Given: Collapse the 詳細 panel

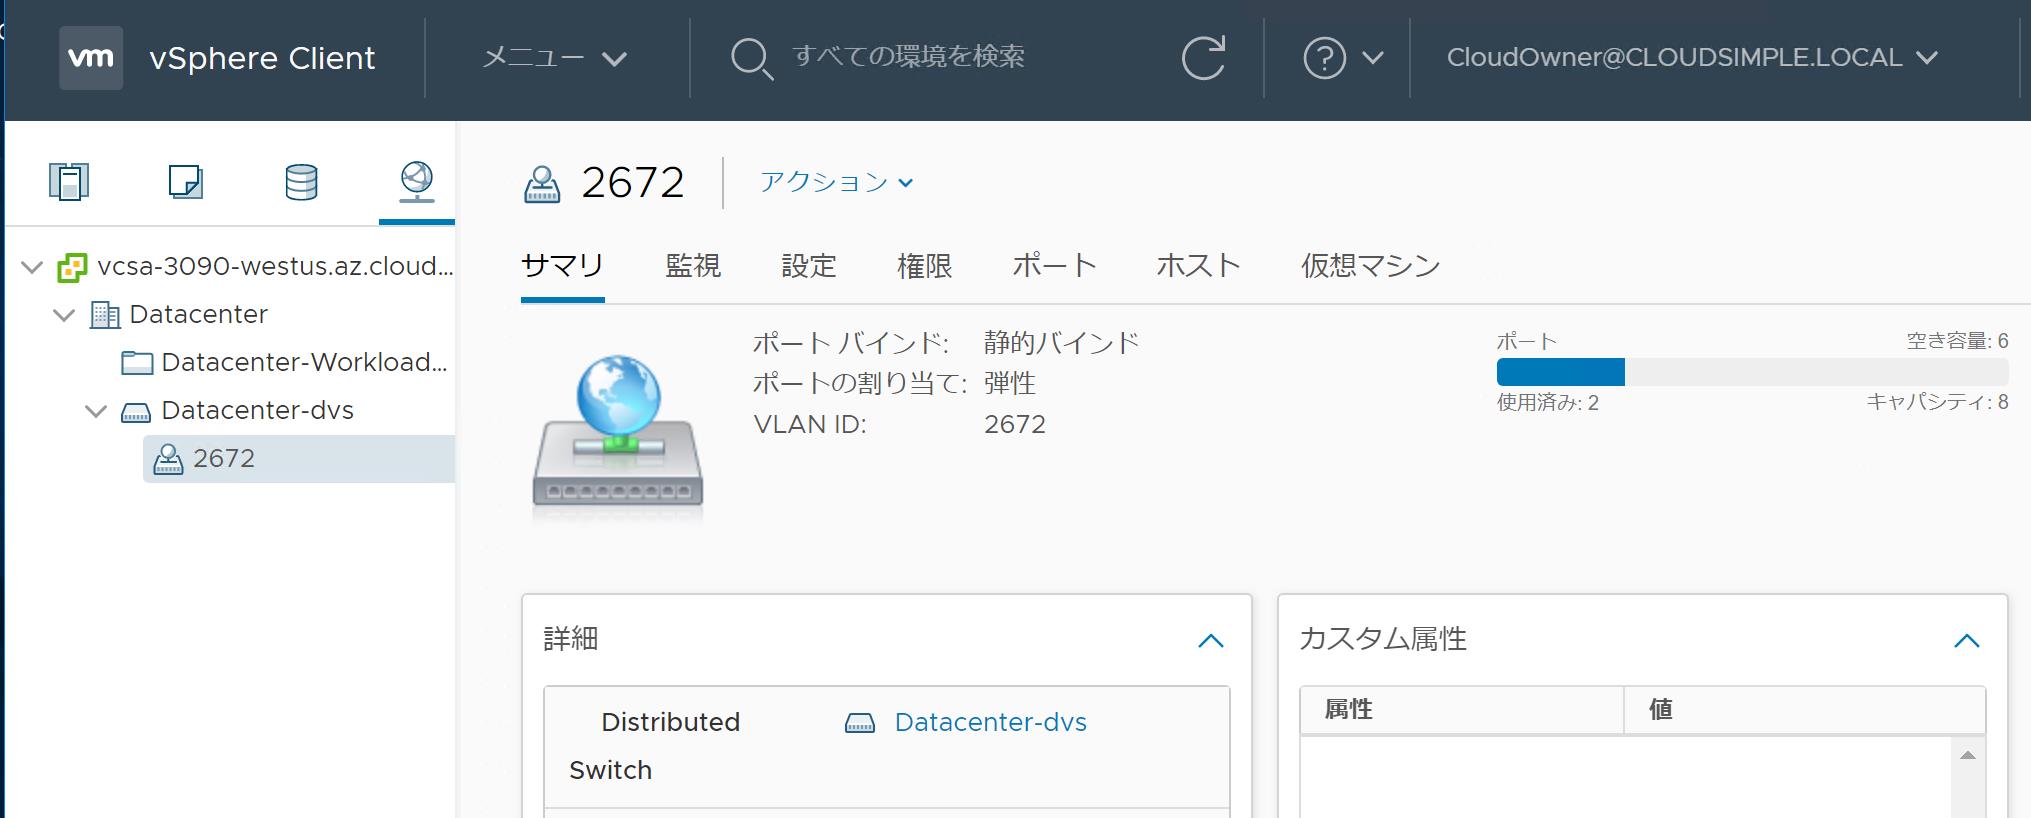Looking at the screenshot, I should click(1211, 640).
